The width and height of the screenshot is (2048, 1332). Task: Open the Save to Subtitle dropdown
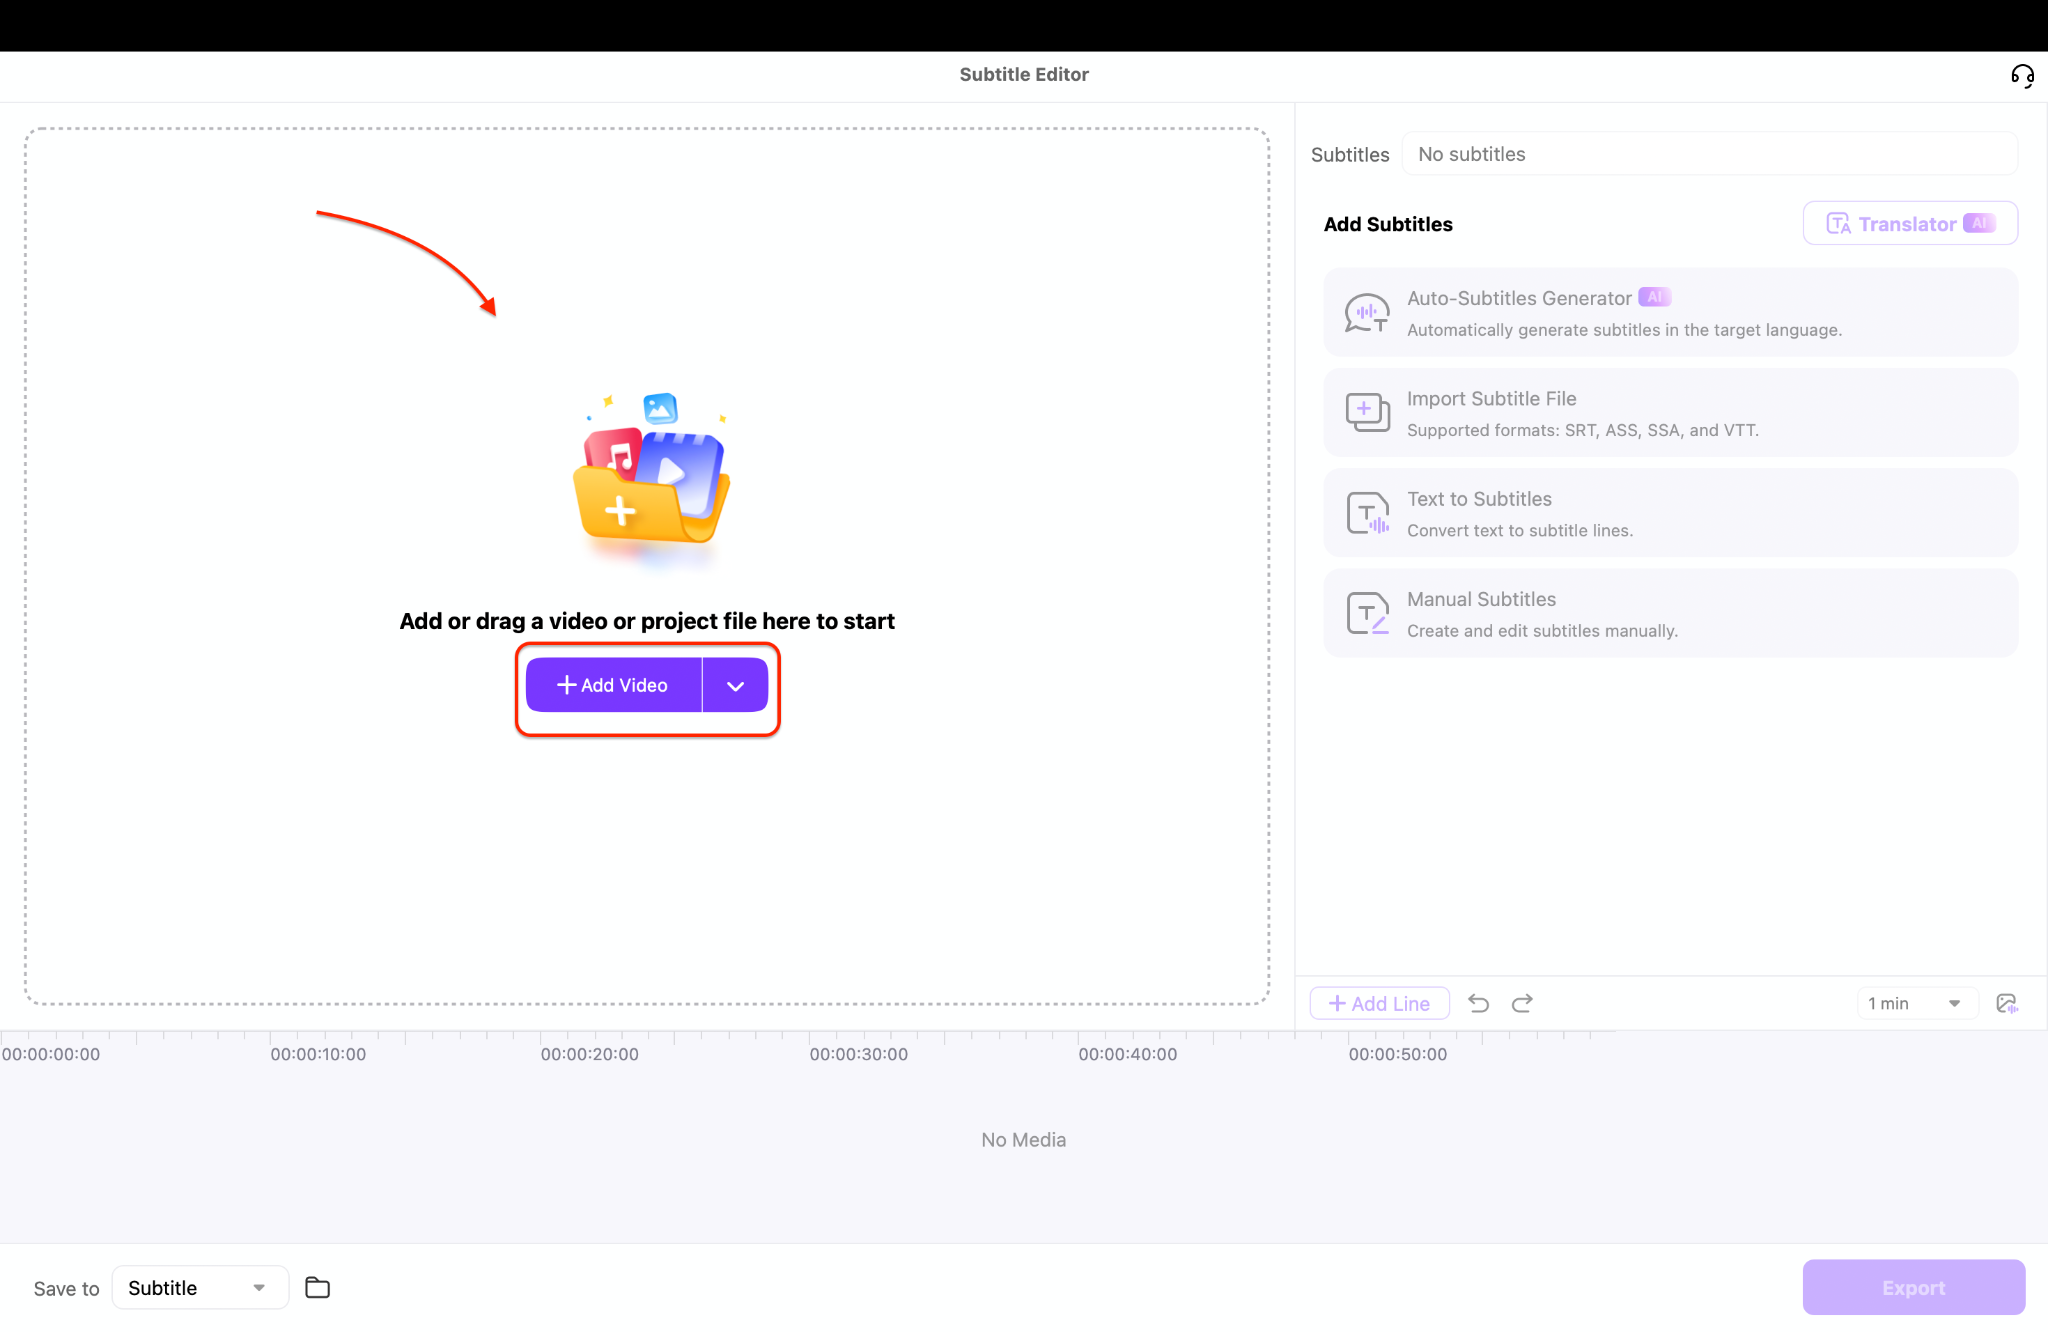click(x=200, y=1287)
